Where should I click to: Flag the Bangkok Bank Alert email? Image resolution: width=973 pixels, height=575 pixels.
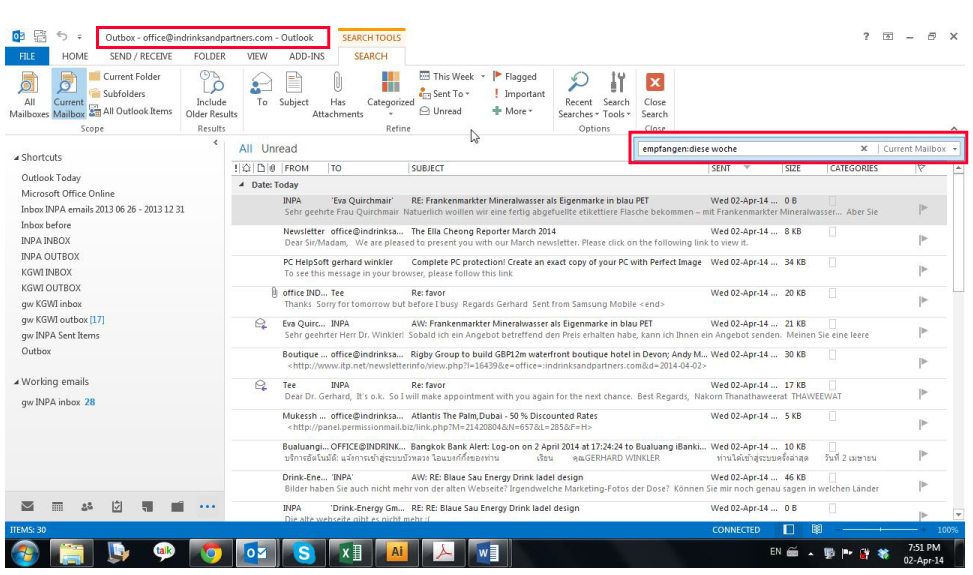[923, 455]
